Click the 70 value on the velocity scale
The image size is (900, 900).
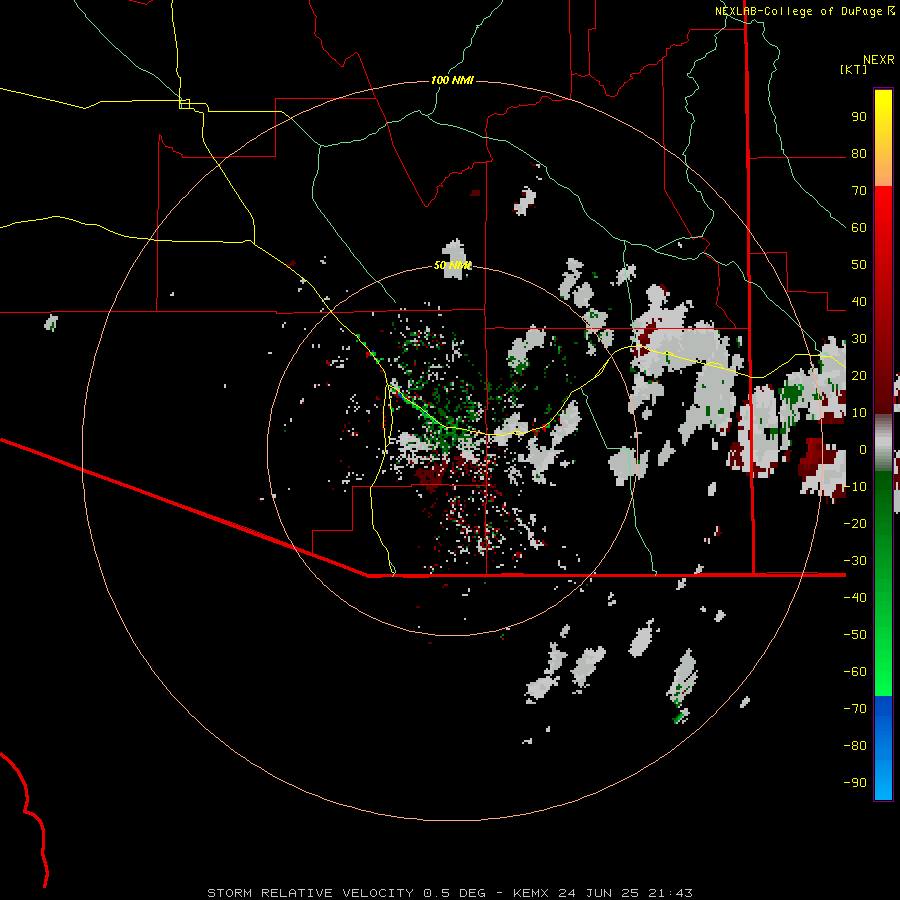[859, 191]
